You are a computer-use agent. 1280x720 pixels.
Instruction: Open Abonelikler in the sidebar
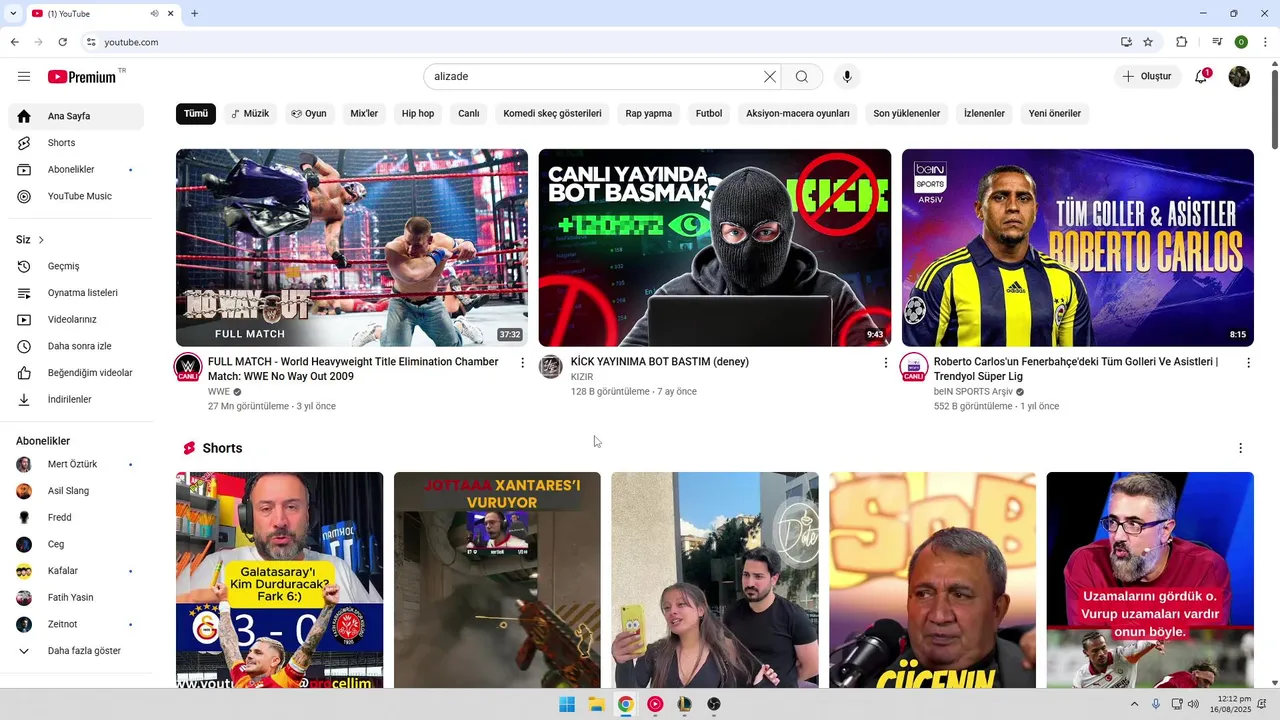76,170
